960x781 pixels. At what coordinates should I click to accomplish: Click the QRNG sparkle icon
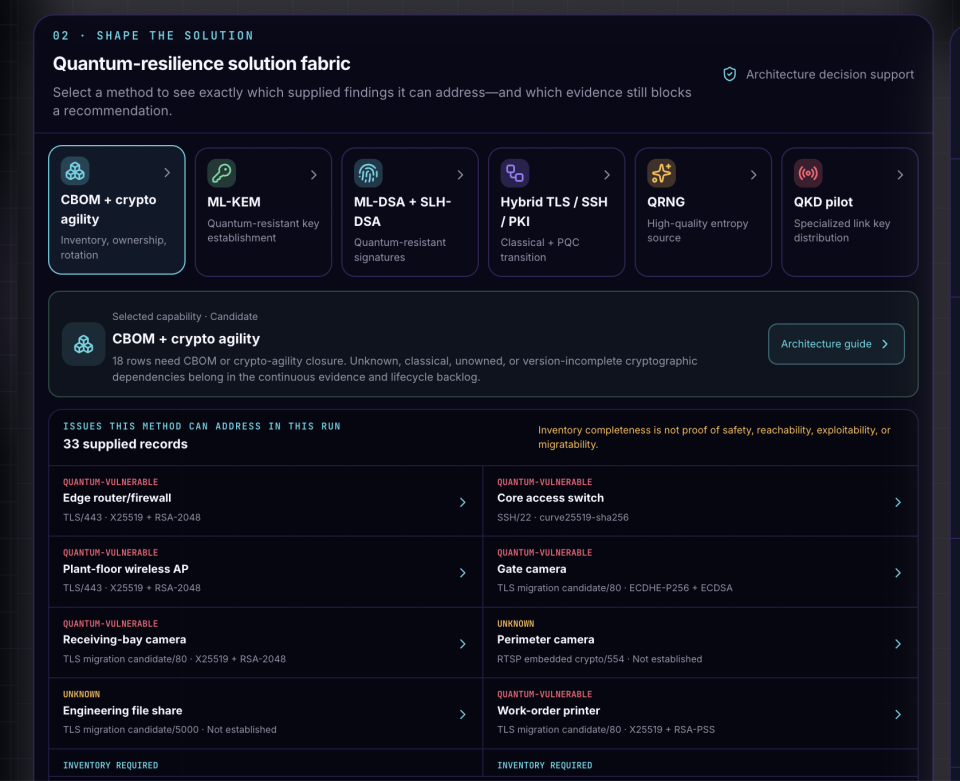tap(661, 173)
